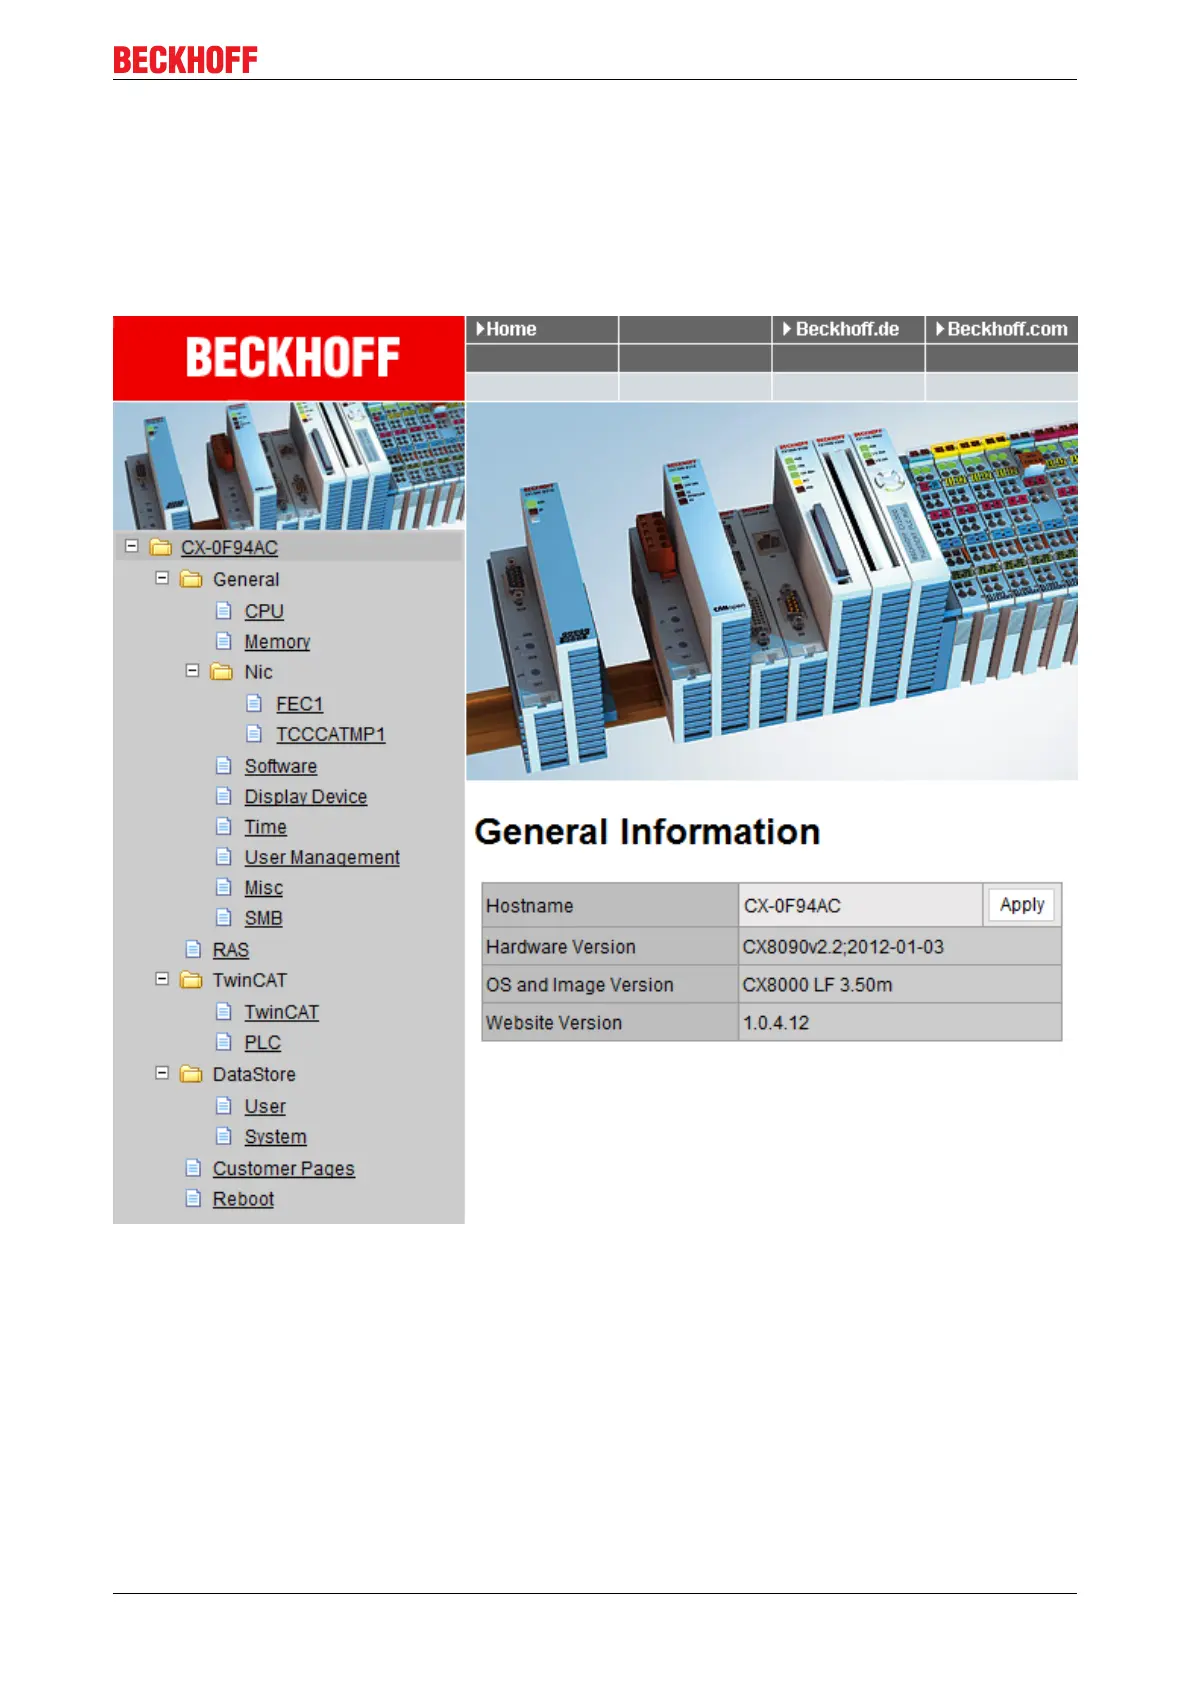Click the document icon beside User Management
Screen dimensions: 1191x1684
click(x=224, y=857)
